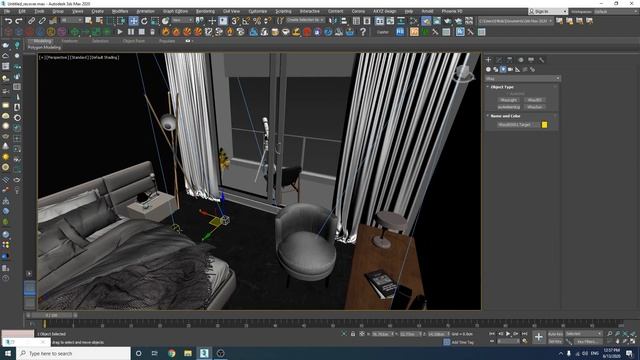Switch to the Modeling ribbon tab
Screen dimensions: 640x360
[x=42, y=41]
